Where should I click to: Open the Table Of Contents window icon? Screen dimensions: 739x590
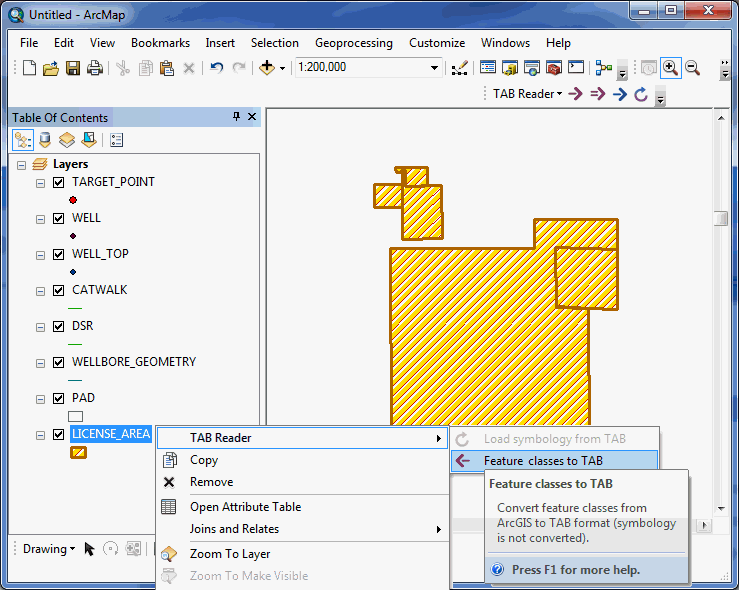tap(488, 68)
